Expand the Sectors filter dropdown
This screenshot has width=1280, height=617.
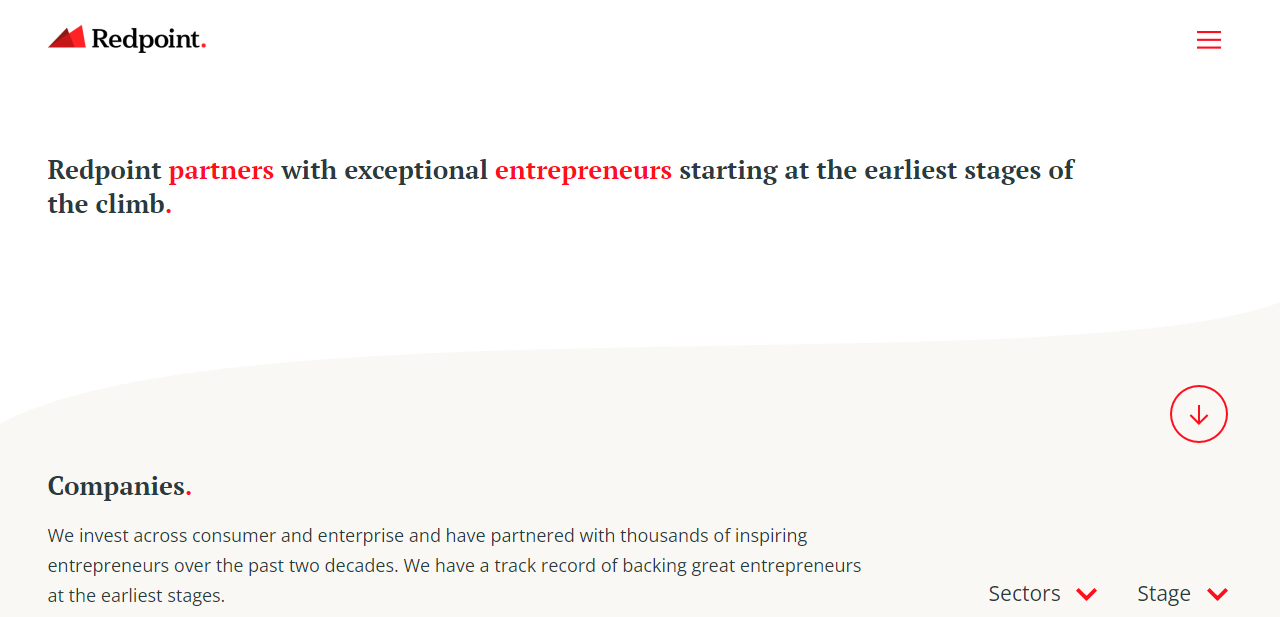(x=1025, y=594)
